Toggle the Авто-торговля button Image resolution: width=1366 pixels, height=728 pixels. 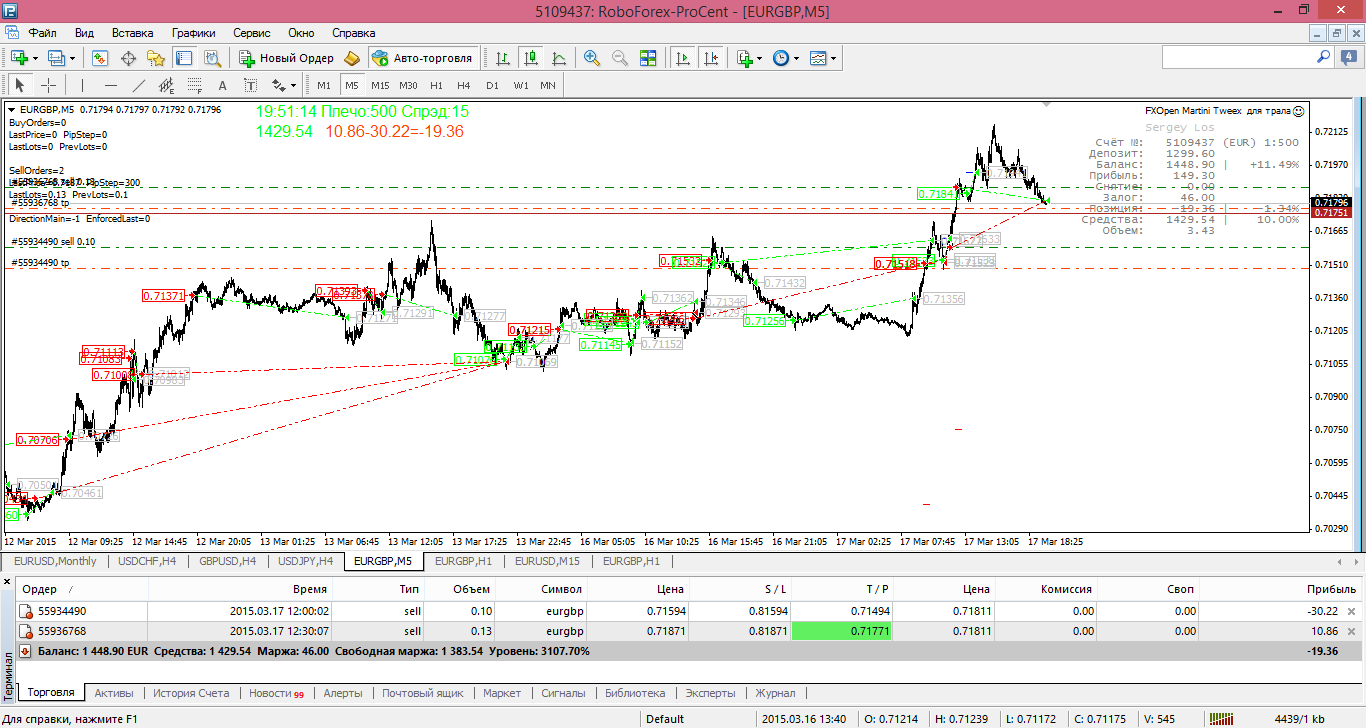[422, 58]
